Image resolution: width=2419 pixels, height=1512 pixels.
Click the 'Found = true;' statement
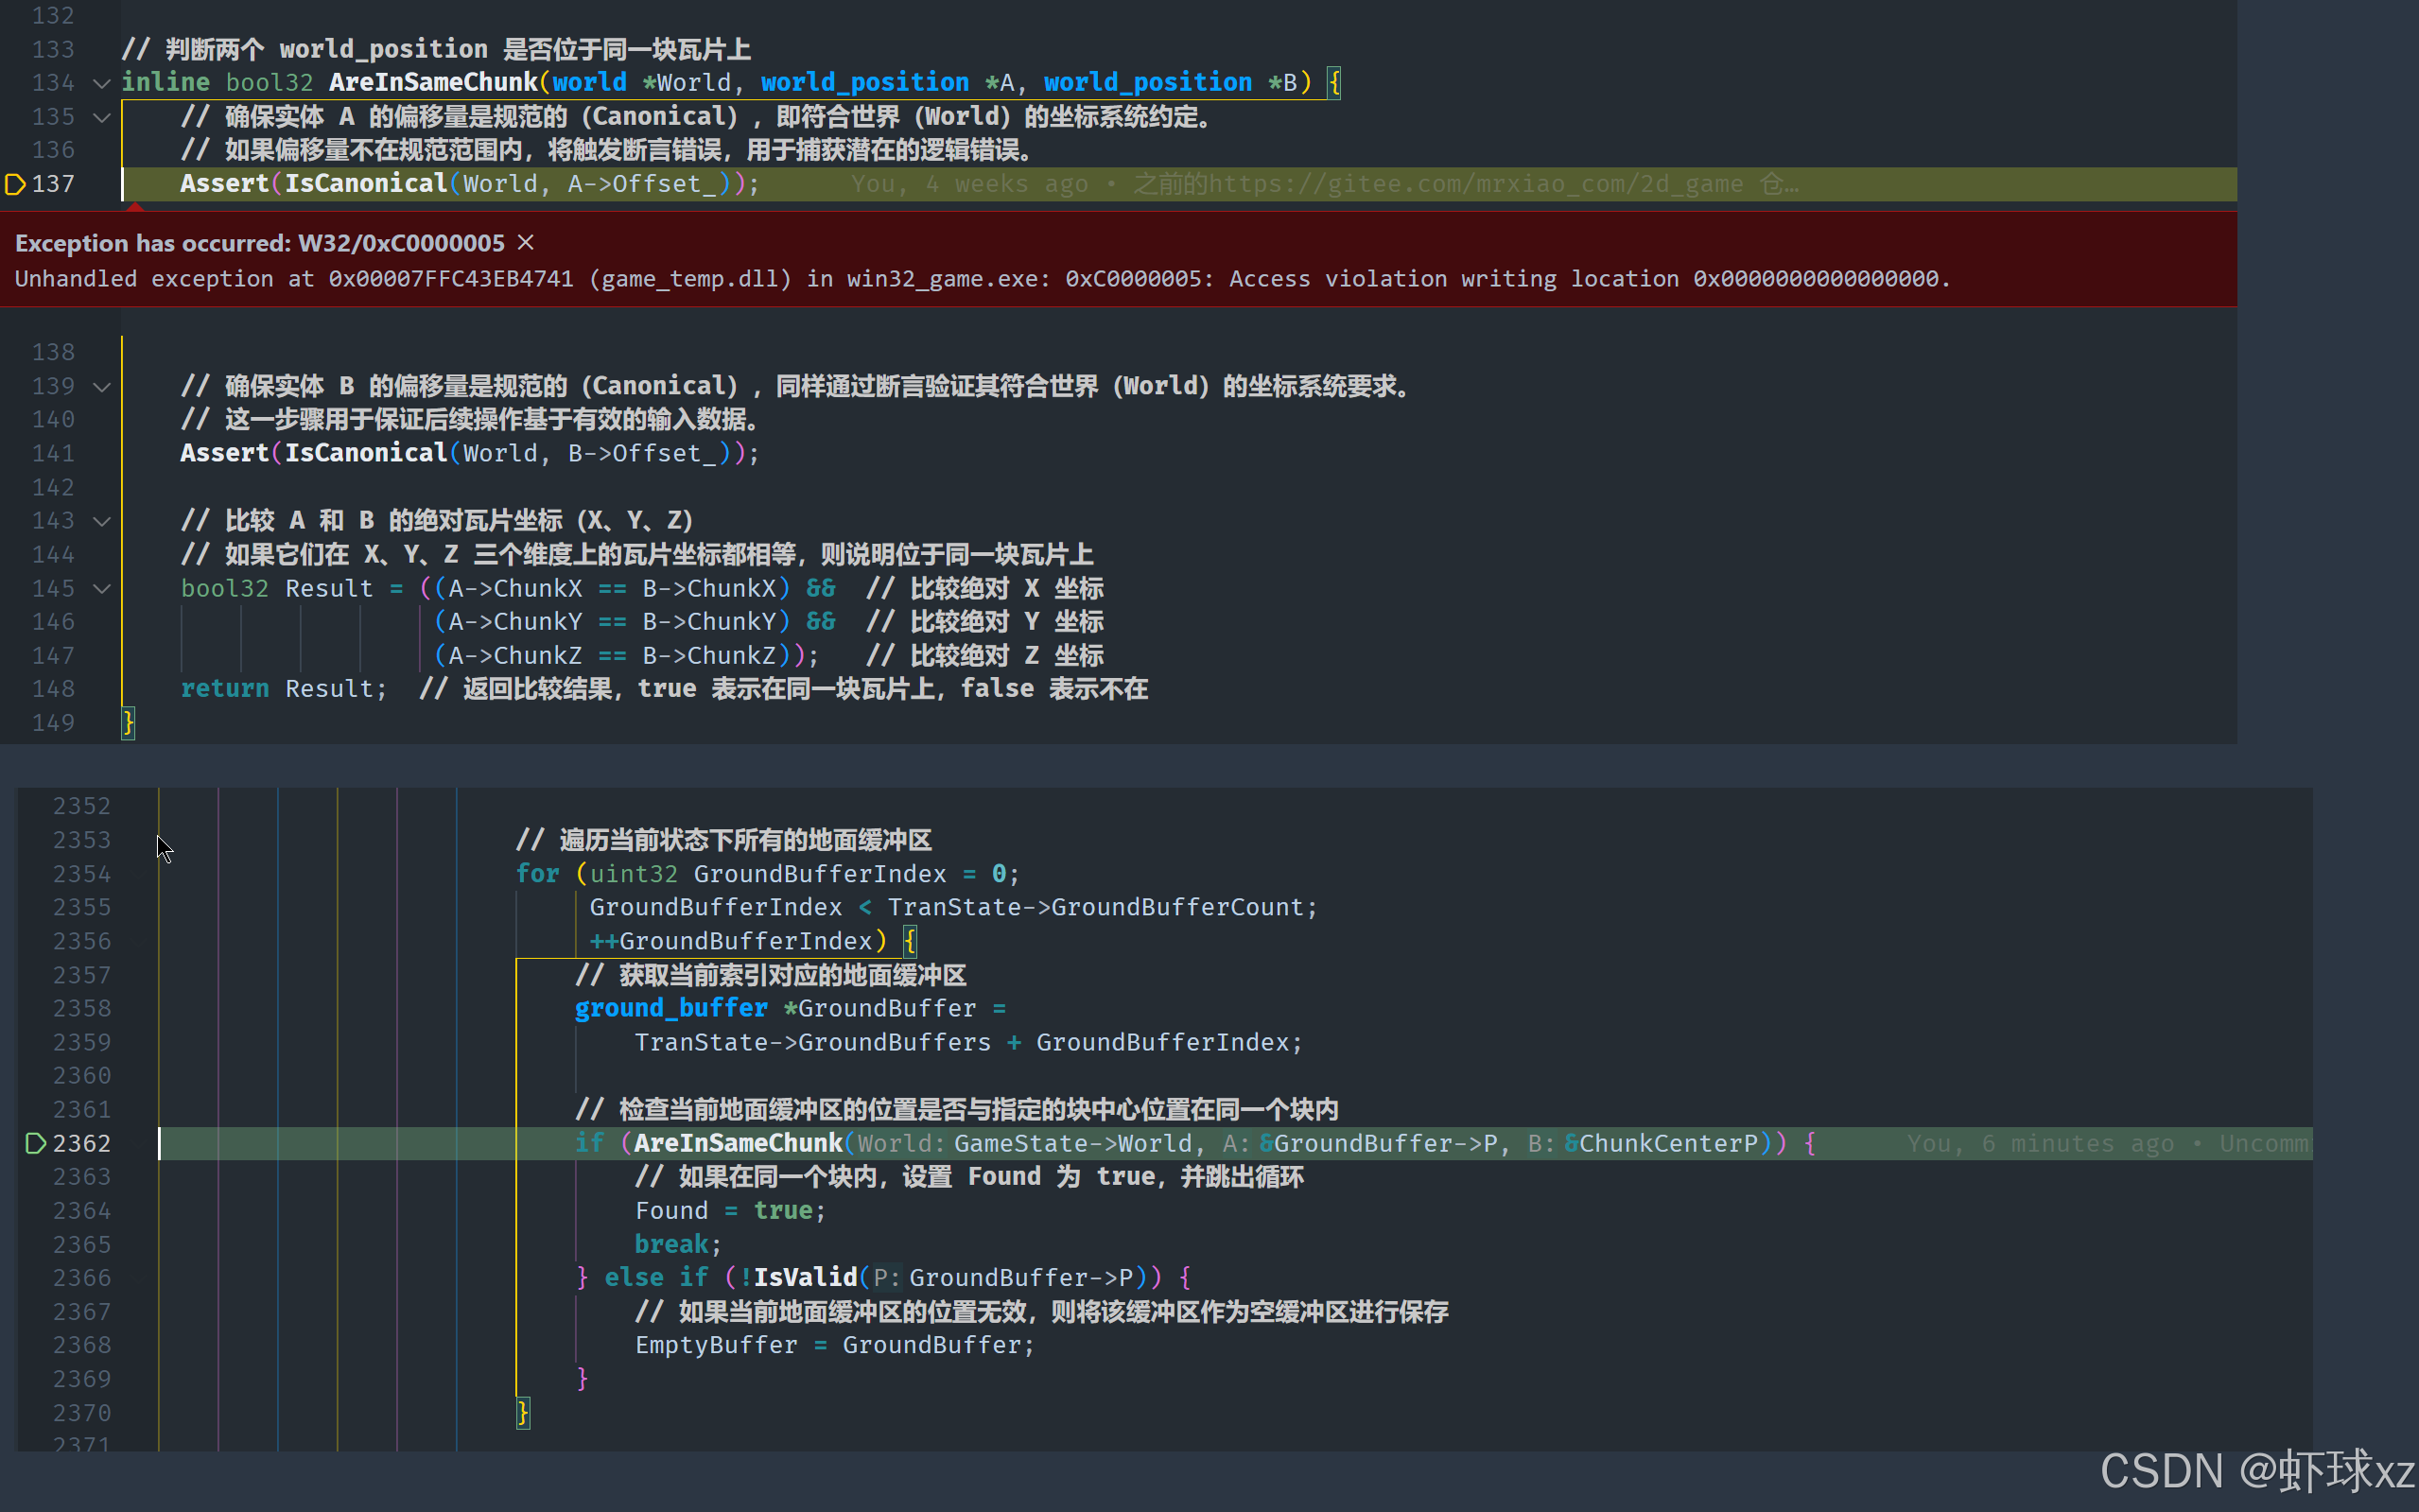point(730,1211)
